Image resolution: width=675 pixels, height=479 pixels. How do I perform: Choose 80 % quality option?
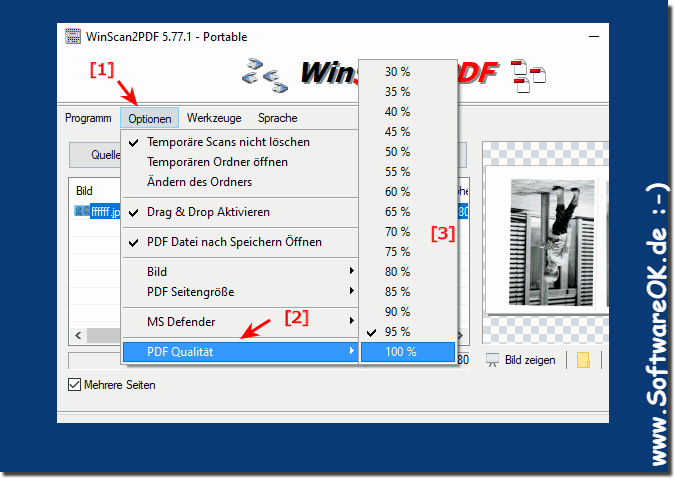(x=408, y=272)
